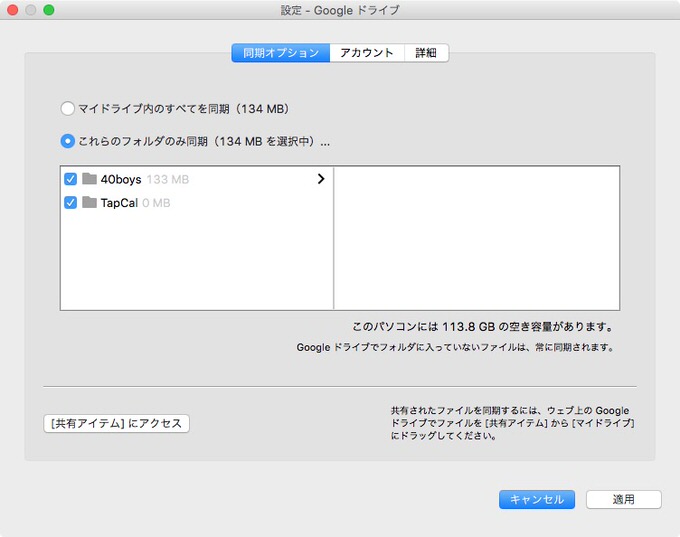680x537 pixels.
Task: Select これらのフォルダのみ同期 radio button
Action: click(x=68, y=141)
